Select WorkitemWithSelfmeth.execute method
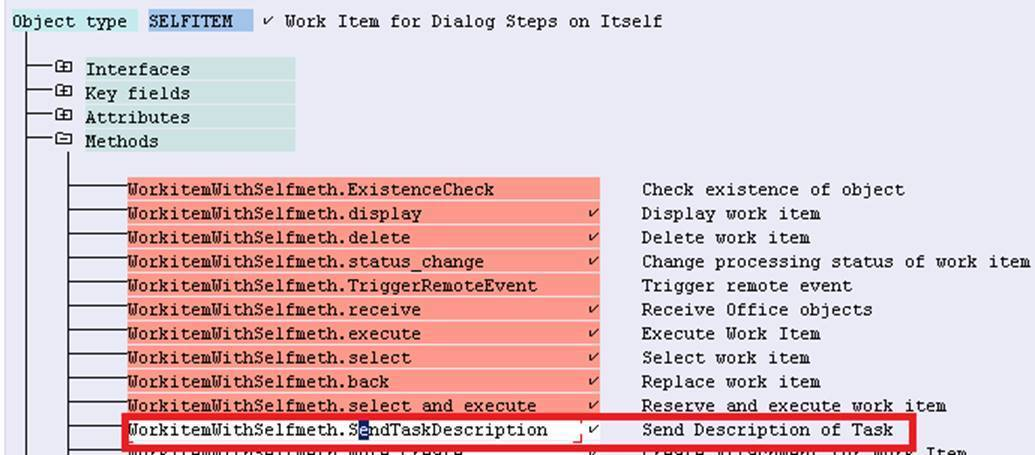 coord(274,334)
